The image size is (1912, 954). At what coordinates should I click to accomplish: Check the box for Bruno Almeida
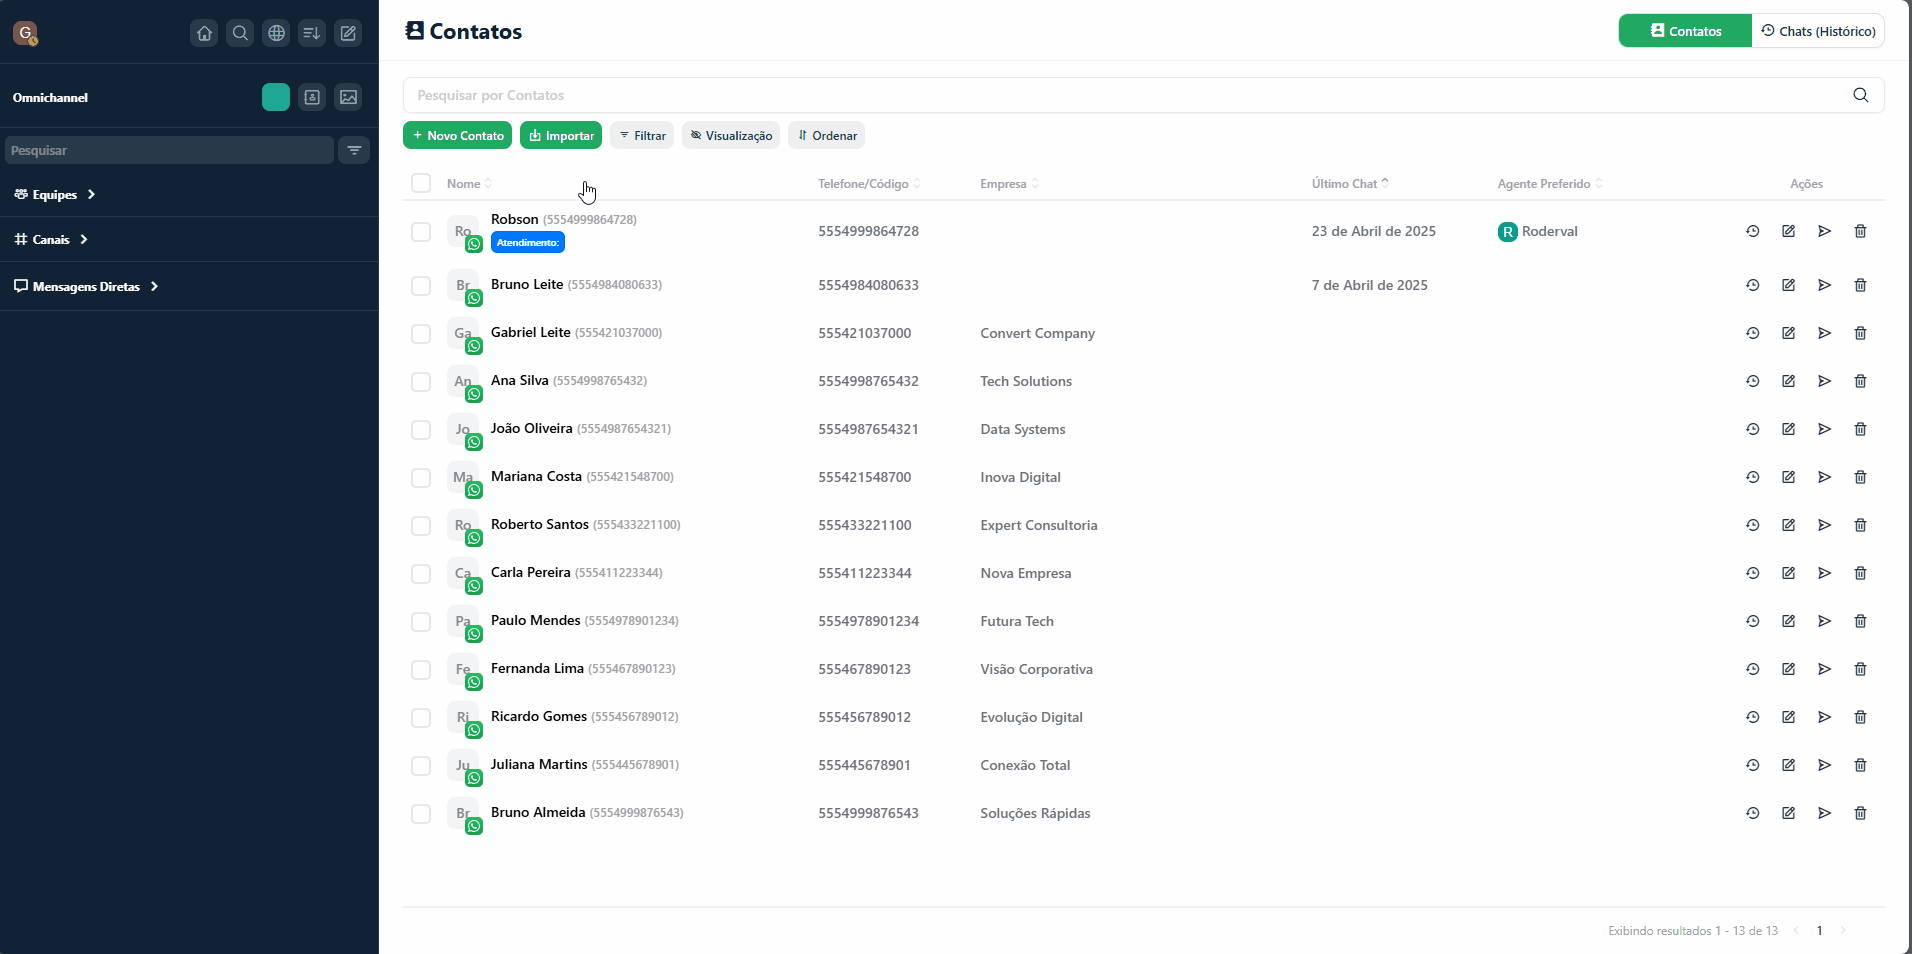click(x=421, y=814)
